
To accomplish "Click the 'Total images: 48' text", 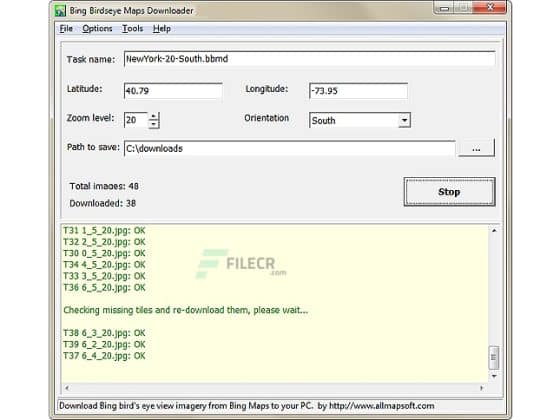I will point(104,186).
